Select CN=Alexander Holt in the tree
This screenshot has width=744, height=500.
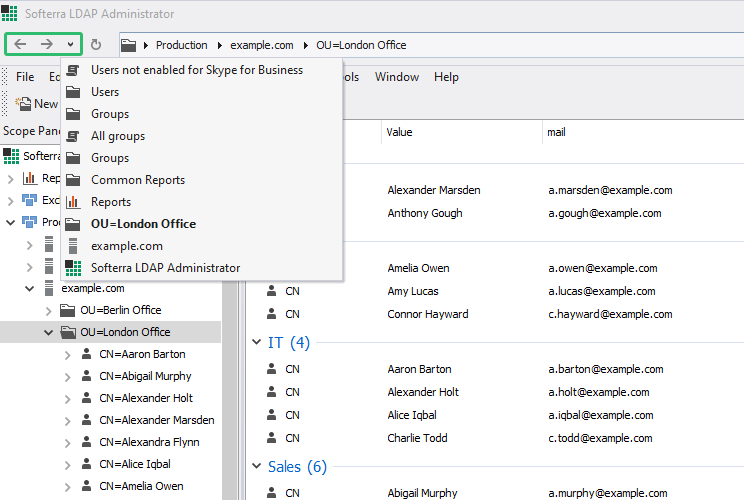point(146,398)
